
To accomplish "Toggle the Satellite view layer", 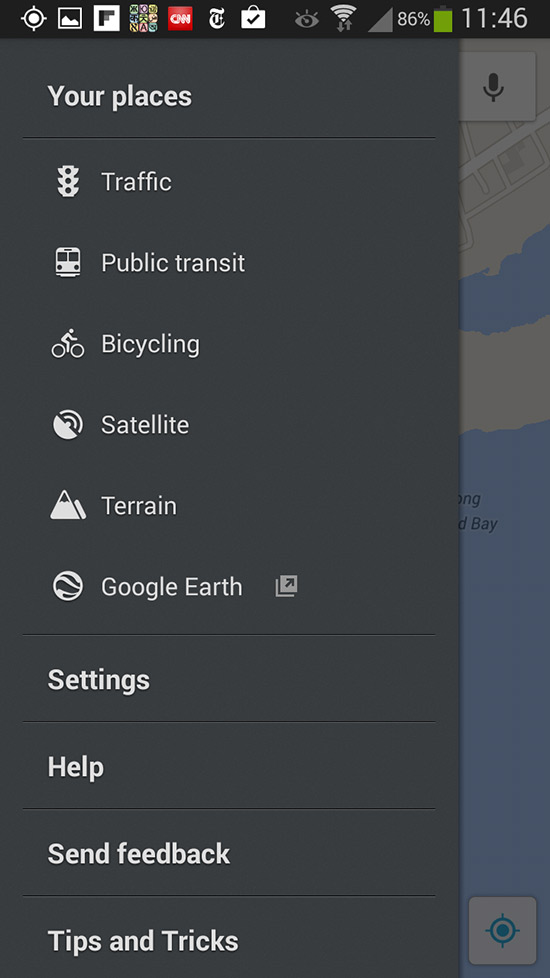I will (x=229, y=425).
